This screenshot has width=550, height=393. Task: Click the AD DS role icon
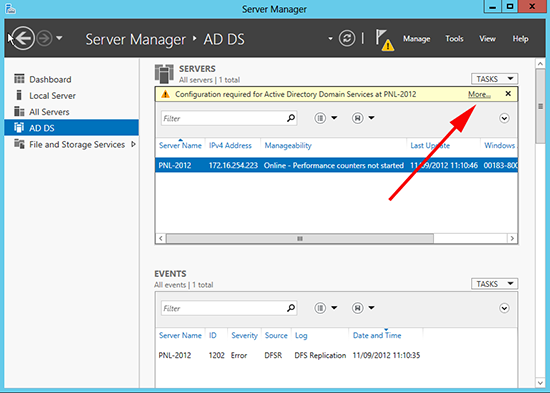click(x=19, y=127)
